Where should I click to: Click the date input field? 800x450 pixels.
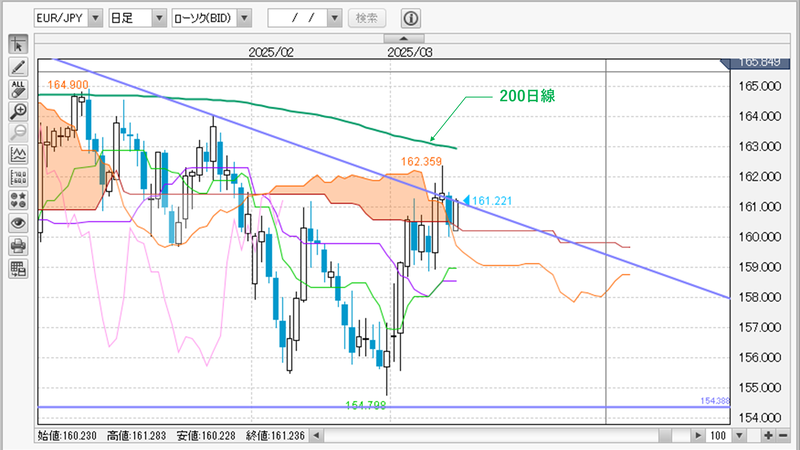(298, 18)
